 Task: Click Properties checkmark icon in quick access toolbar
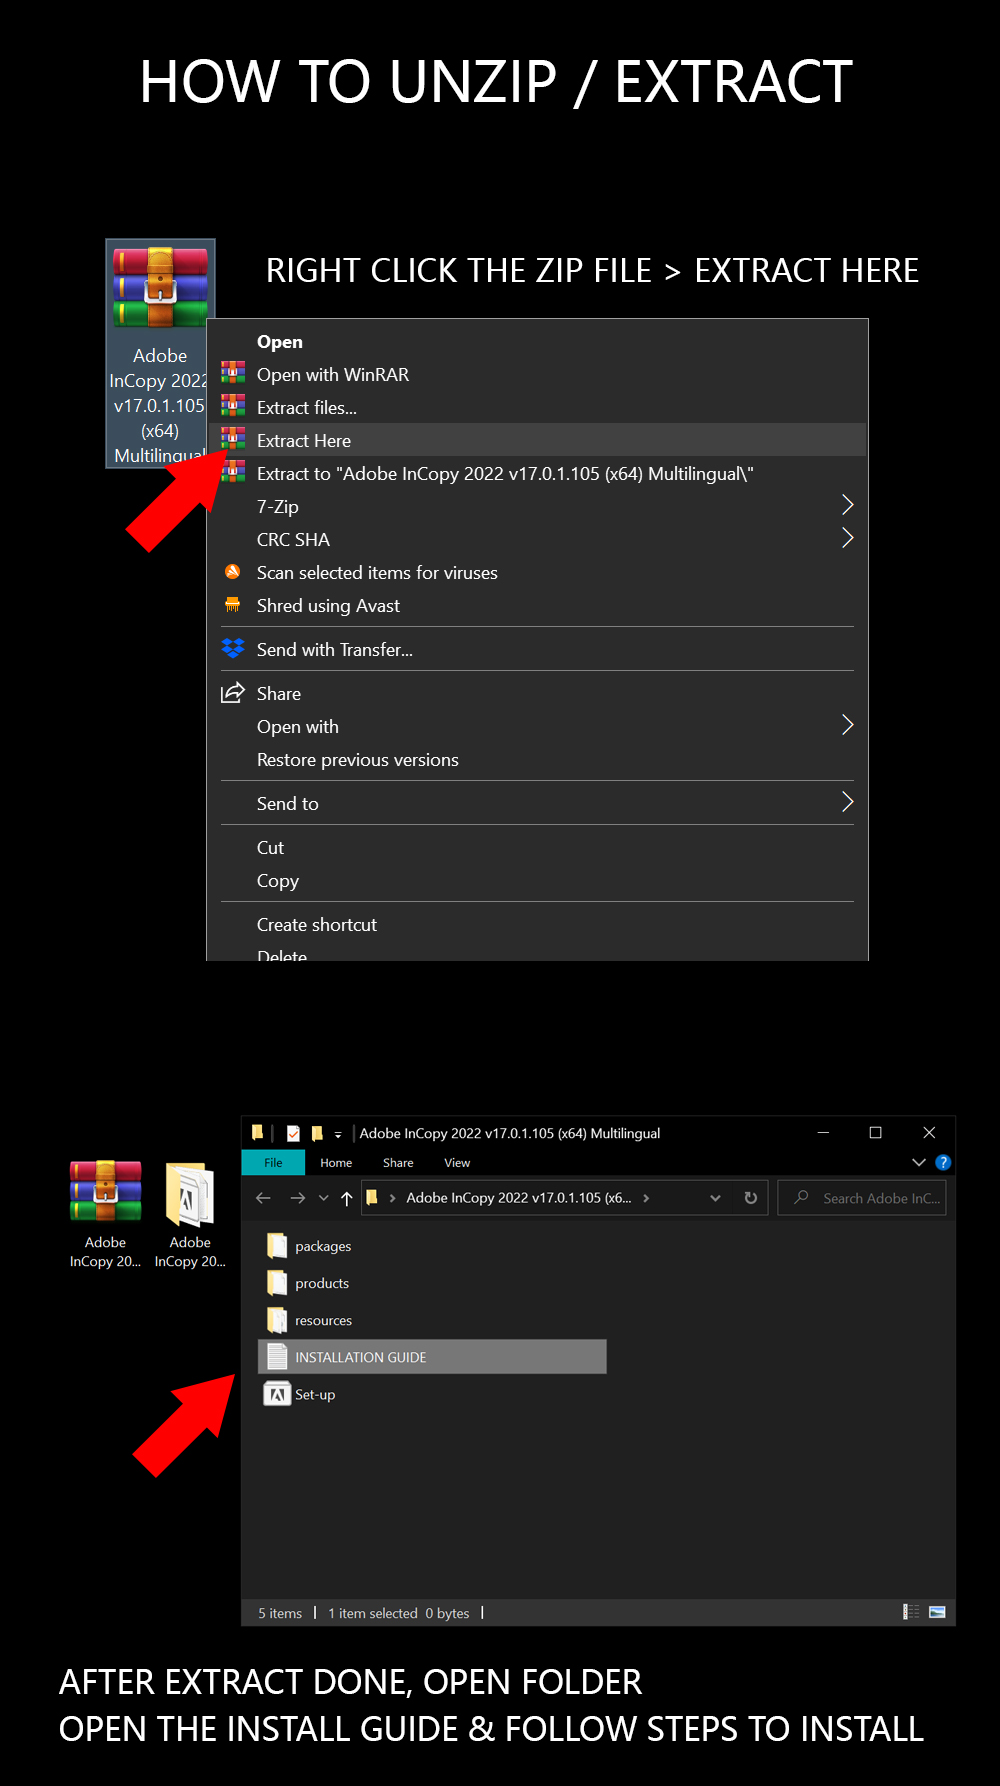(x=293, y=1133)
